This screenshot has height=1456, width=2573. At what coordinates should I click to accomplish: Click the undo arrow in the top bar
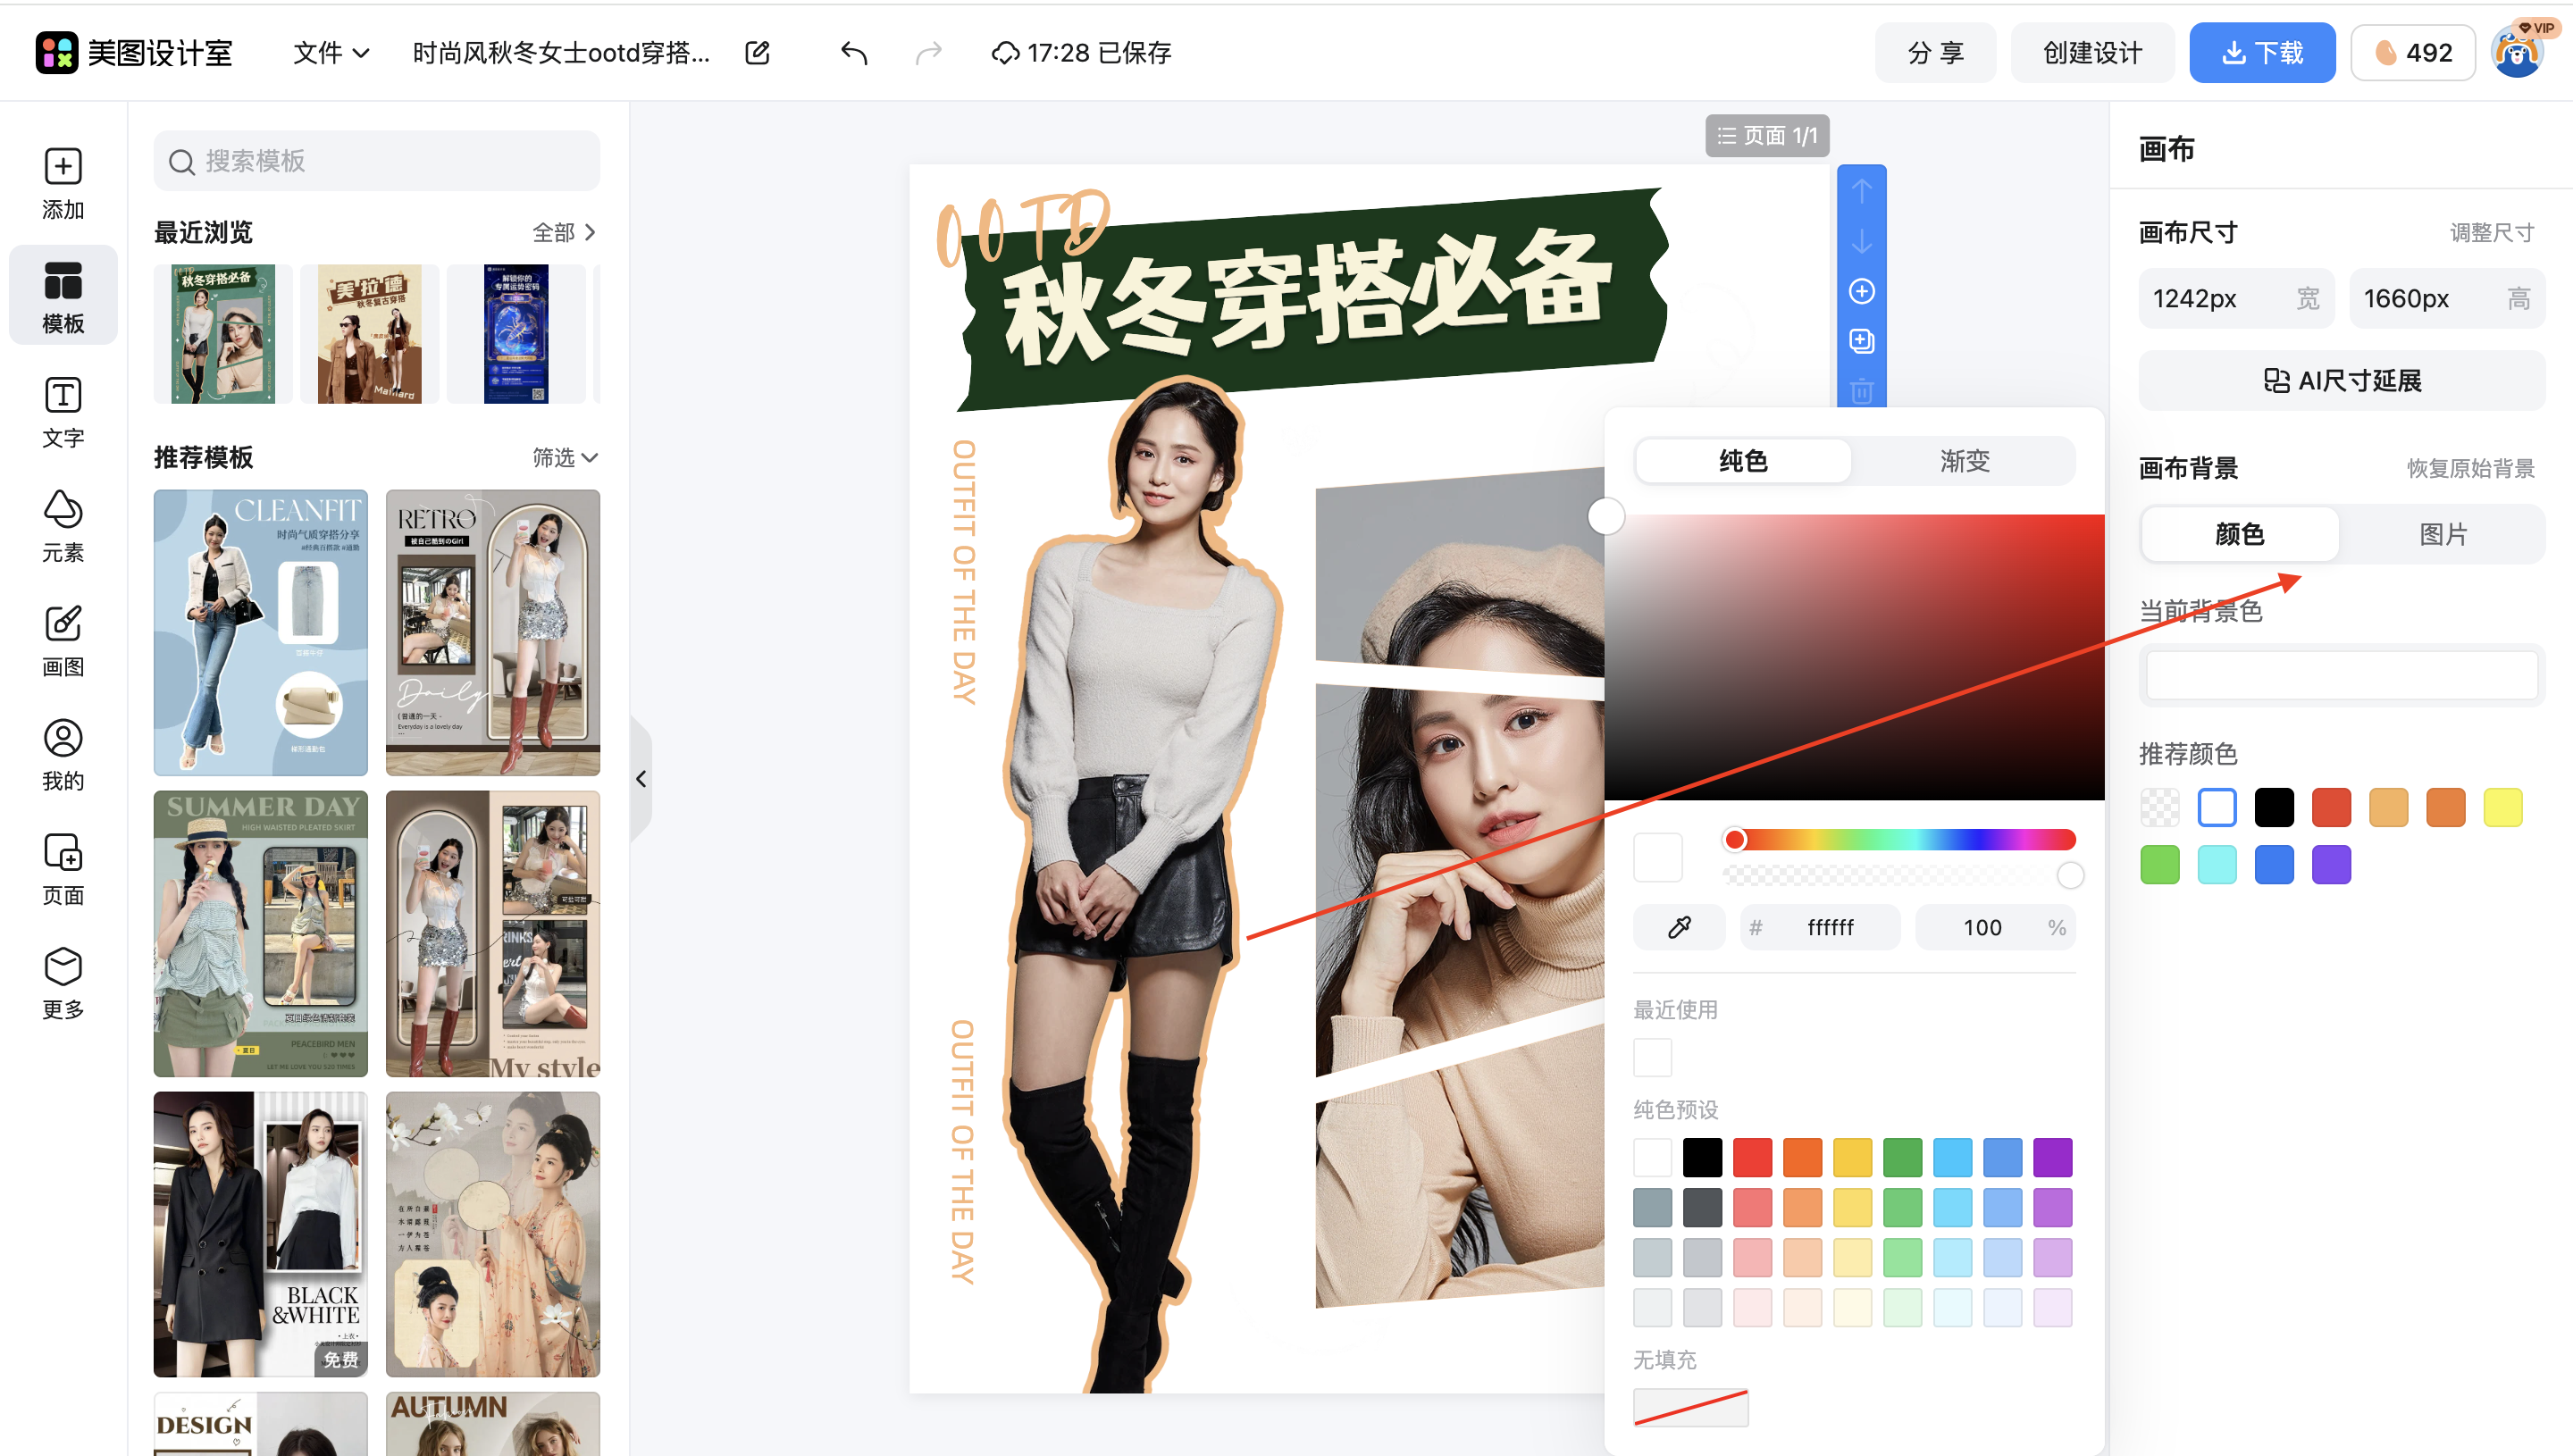point(853,52)
